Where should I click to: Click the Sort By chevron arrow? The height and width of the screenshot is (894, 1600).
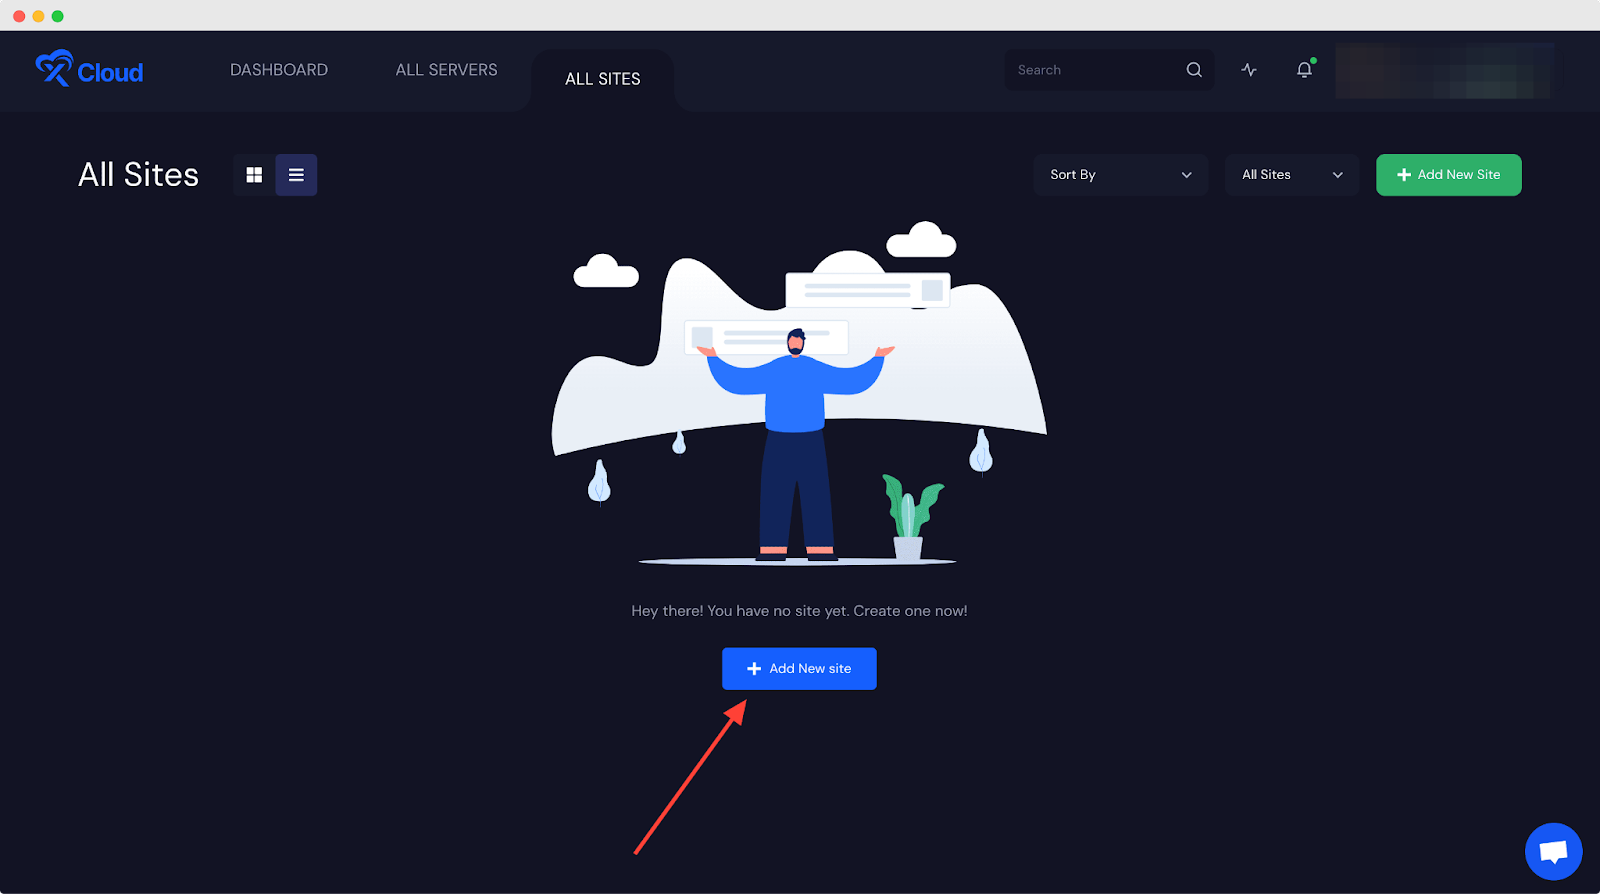(x=1187, y=175)
